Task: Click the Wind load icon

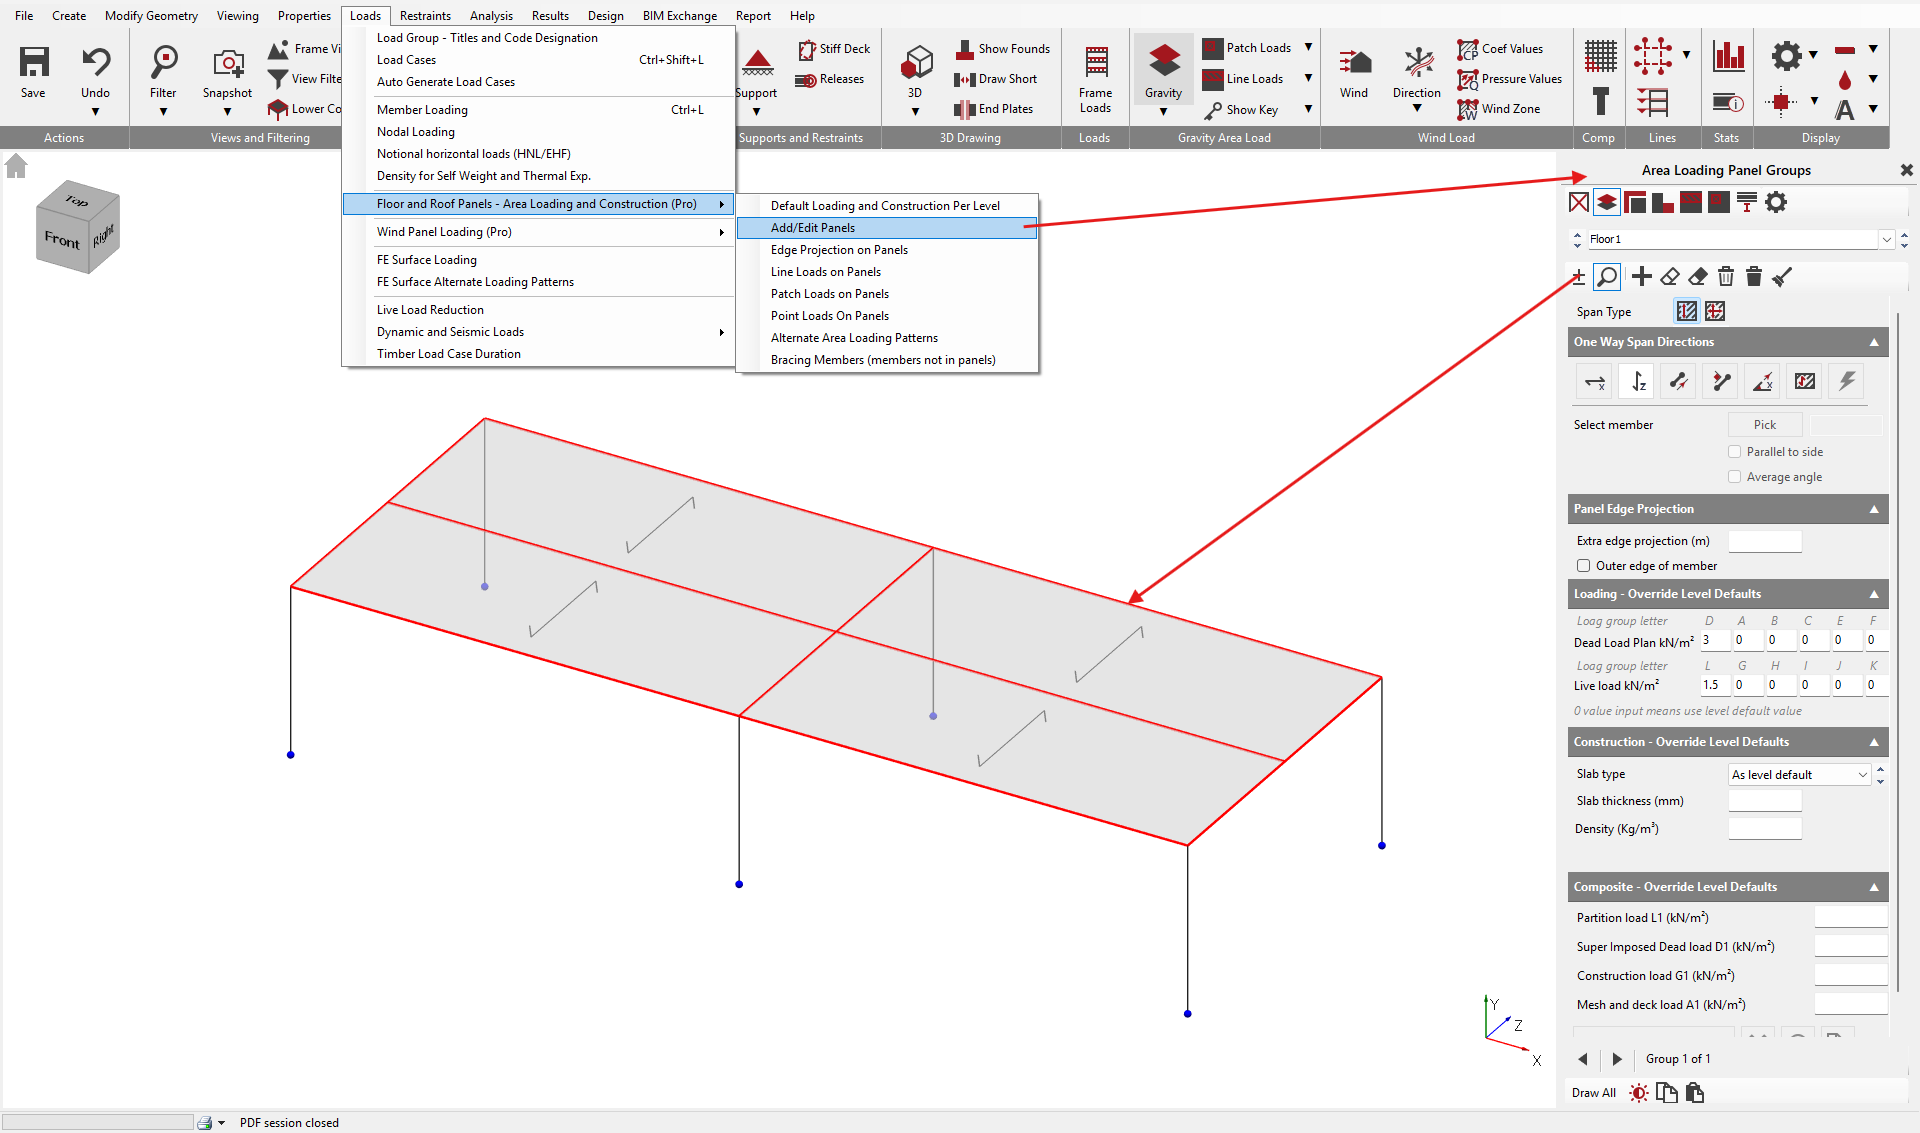Action: pos(1354,63)
